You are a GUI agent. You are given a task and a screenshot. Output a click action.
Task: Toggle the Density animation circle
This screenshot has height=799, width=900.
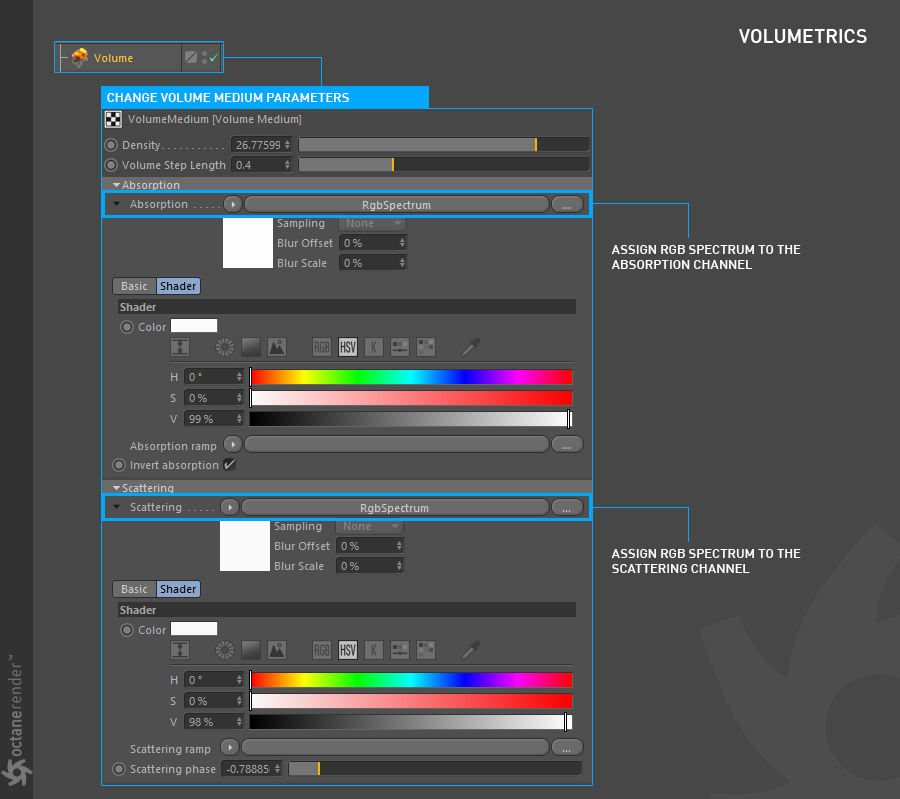(111, 145)
